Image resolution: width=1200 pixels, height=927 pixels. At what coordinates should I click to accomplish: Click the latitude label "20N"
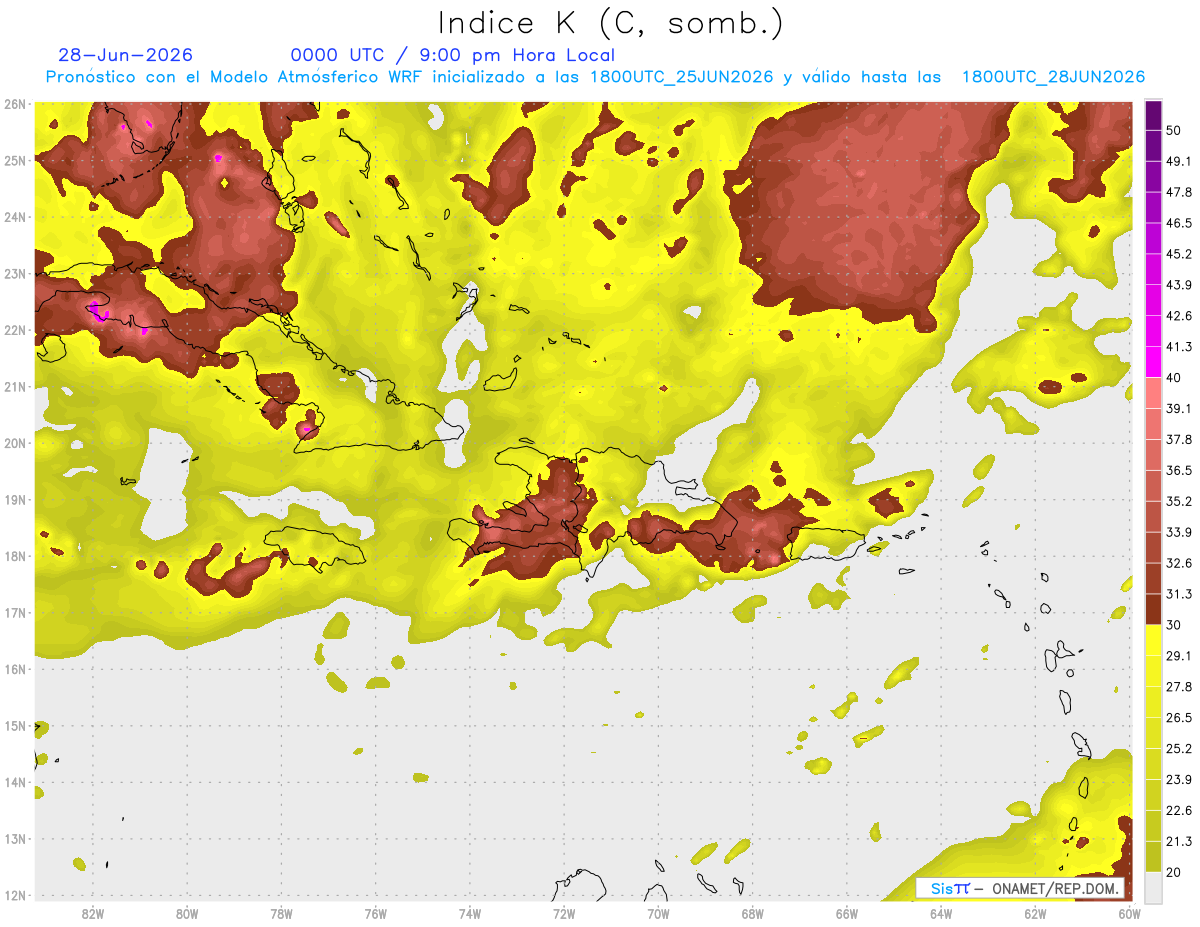click(x=15, y=443)
